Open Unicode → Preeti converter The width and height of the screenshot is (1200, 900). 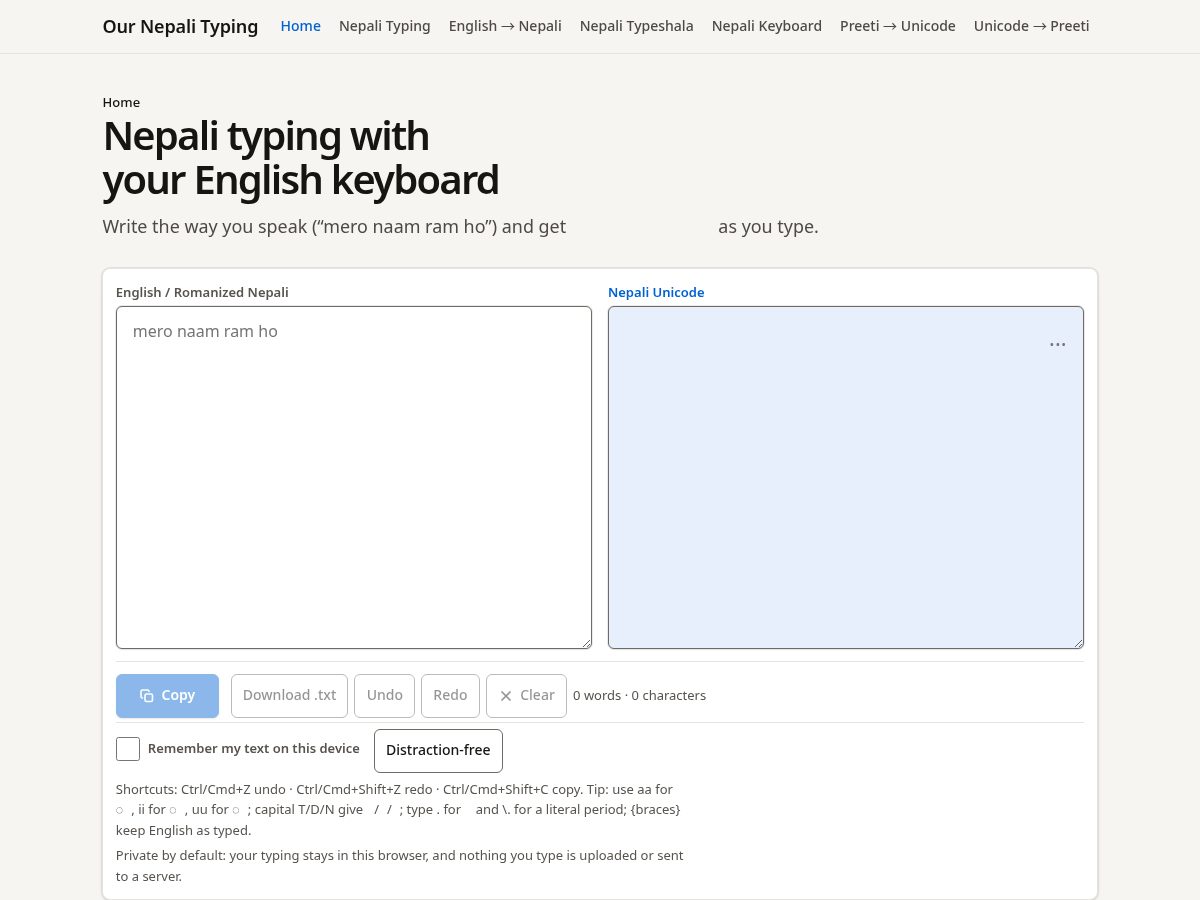(x=1032, y=26)
